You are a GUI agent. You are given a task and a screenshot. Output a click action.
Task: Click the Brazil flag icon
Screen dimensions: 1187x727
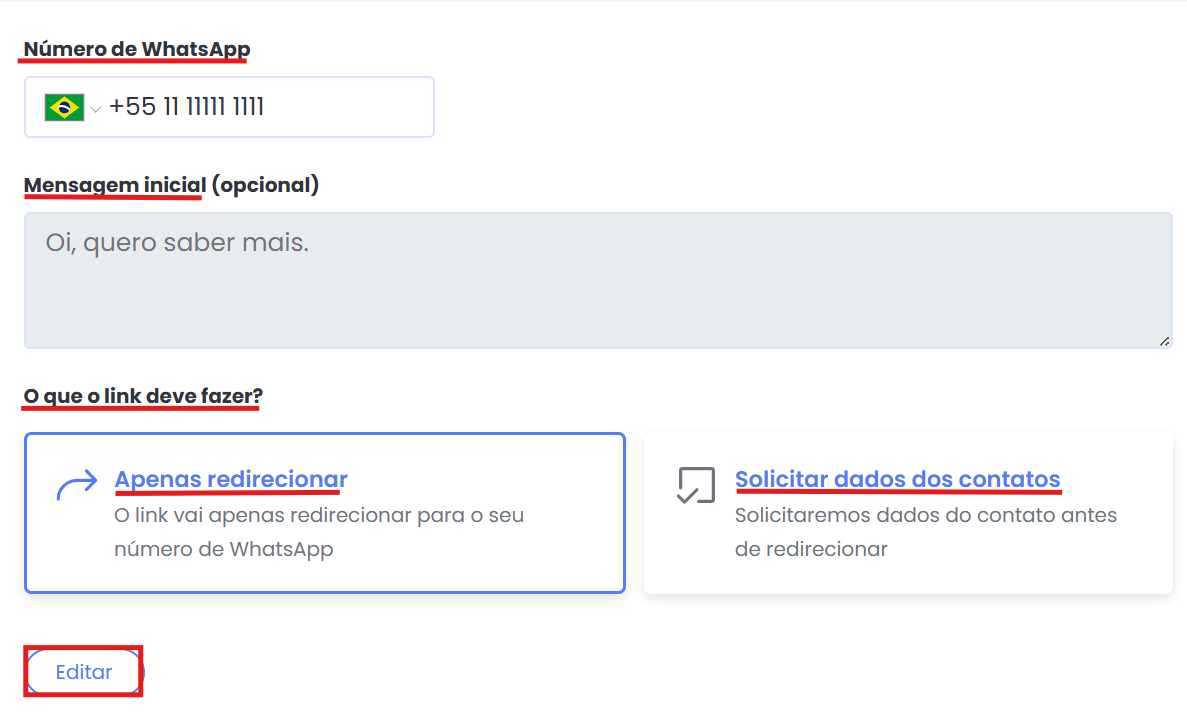(x=64, y=107)
